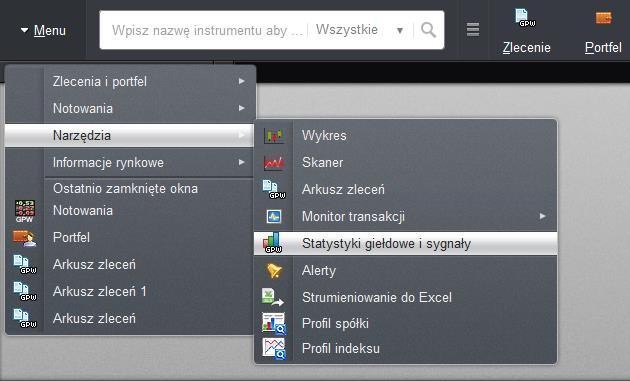
Task: Open the hamburger lines icon
Action: point(473,30)
